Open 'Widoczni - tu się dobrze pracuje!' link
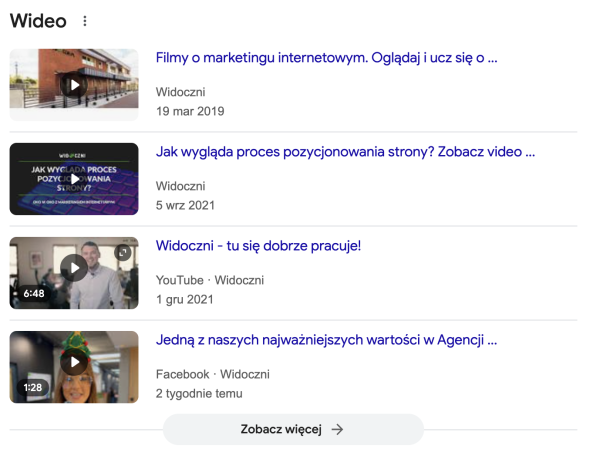Image resolution: width=600 pixels, height=459 pixels. coord(258,246)
